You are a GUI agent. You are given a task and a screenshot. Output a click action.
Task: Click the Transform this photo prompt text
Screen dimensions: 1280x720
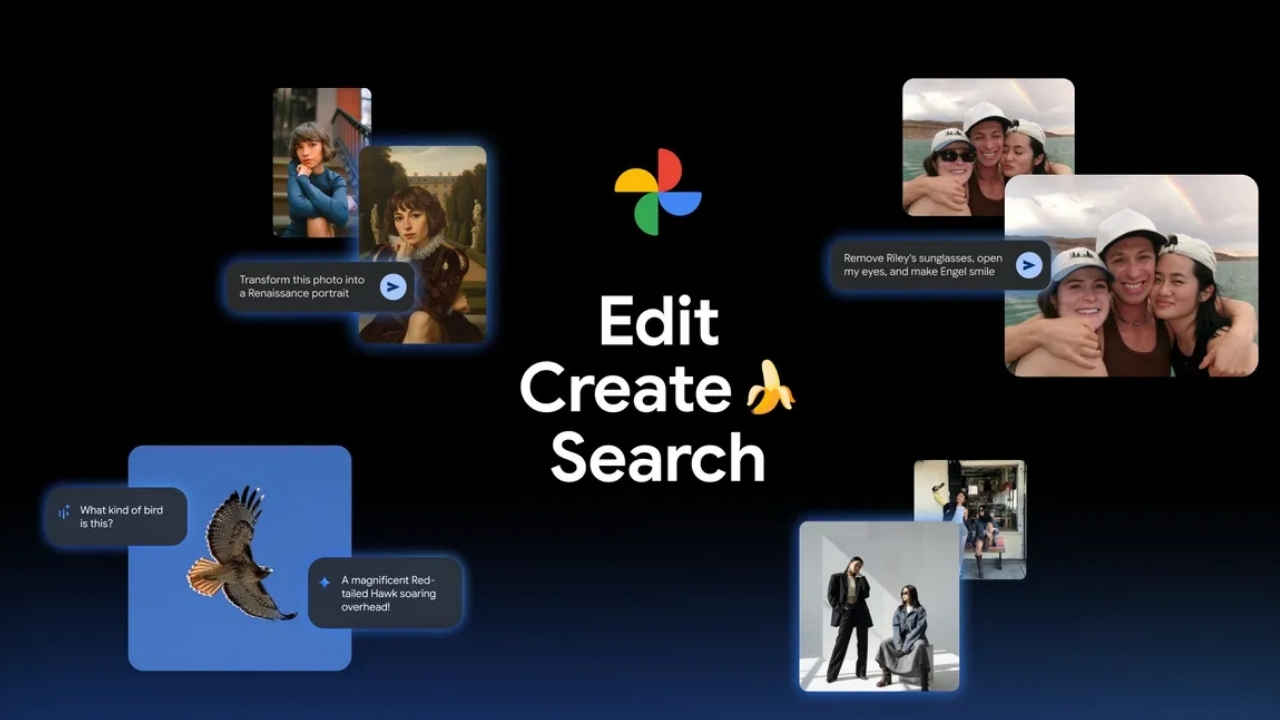[x=302, y=287]
